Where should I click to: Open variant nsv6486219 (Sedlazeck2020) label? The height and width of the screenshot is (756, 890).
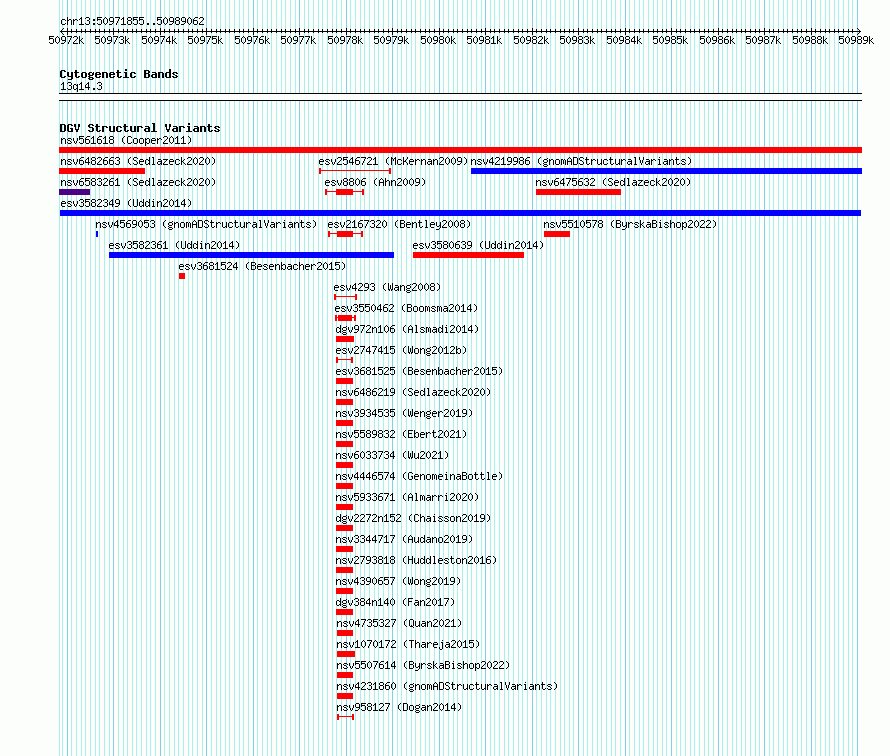point(413,392)
